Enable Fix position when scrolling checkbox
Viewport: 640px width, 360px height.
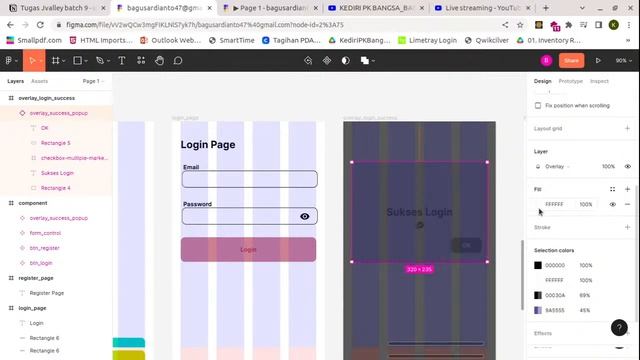click(538, 105)
